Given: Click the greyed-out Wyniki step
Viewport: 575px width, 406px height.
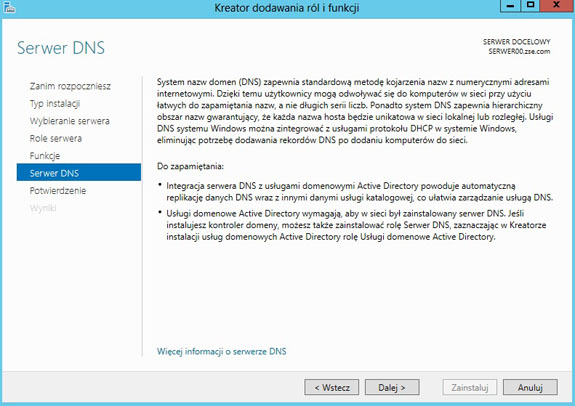Looking at the screenshot, I should click(43, 208).
